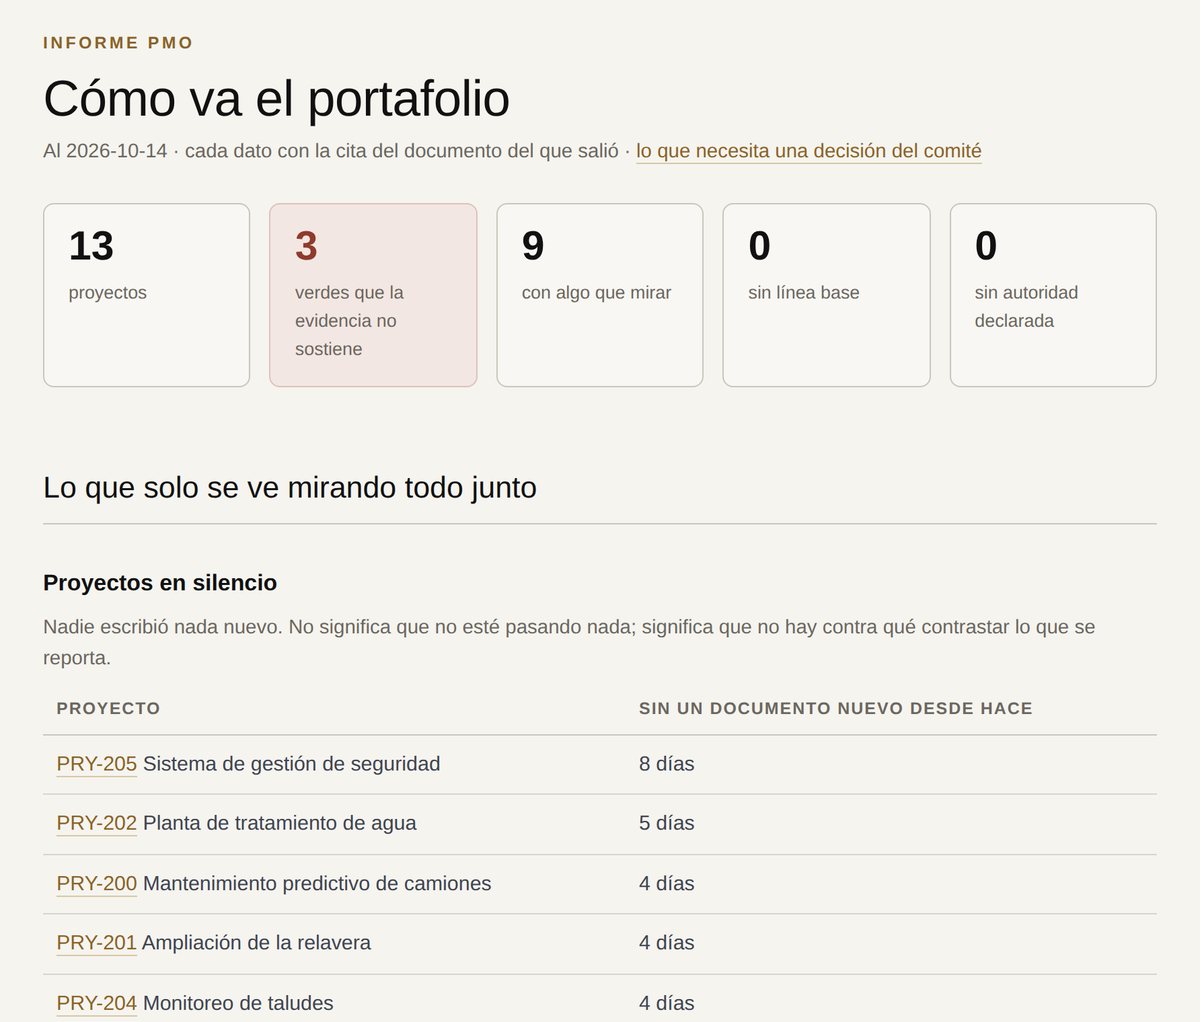Select the "verdes que la evidencia no sostiene" card
Screen dimensions: 1200x1022
(373, 295)
